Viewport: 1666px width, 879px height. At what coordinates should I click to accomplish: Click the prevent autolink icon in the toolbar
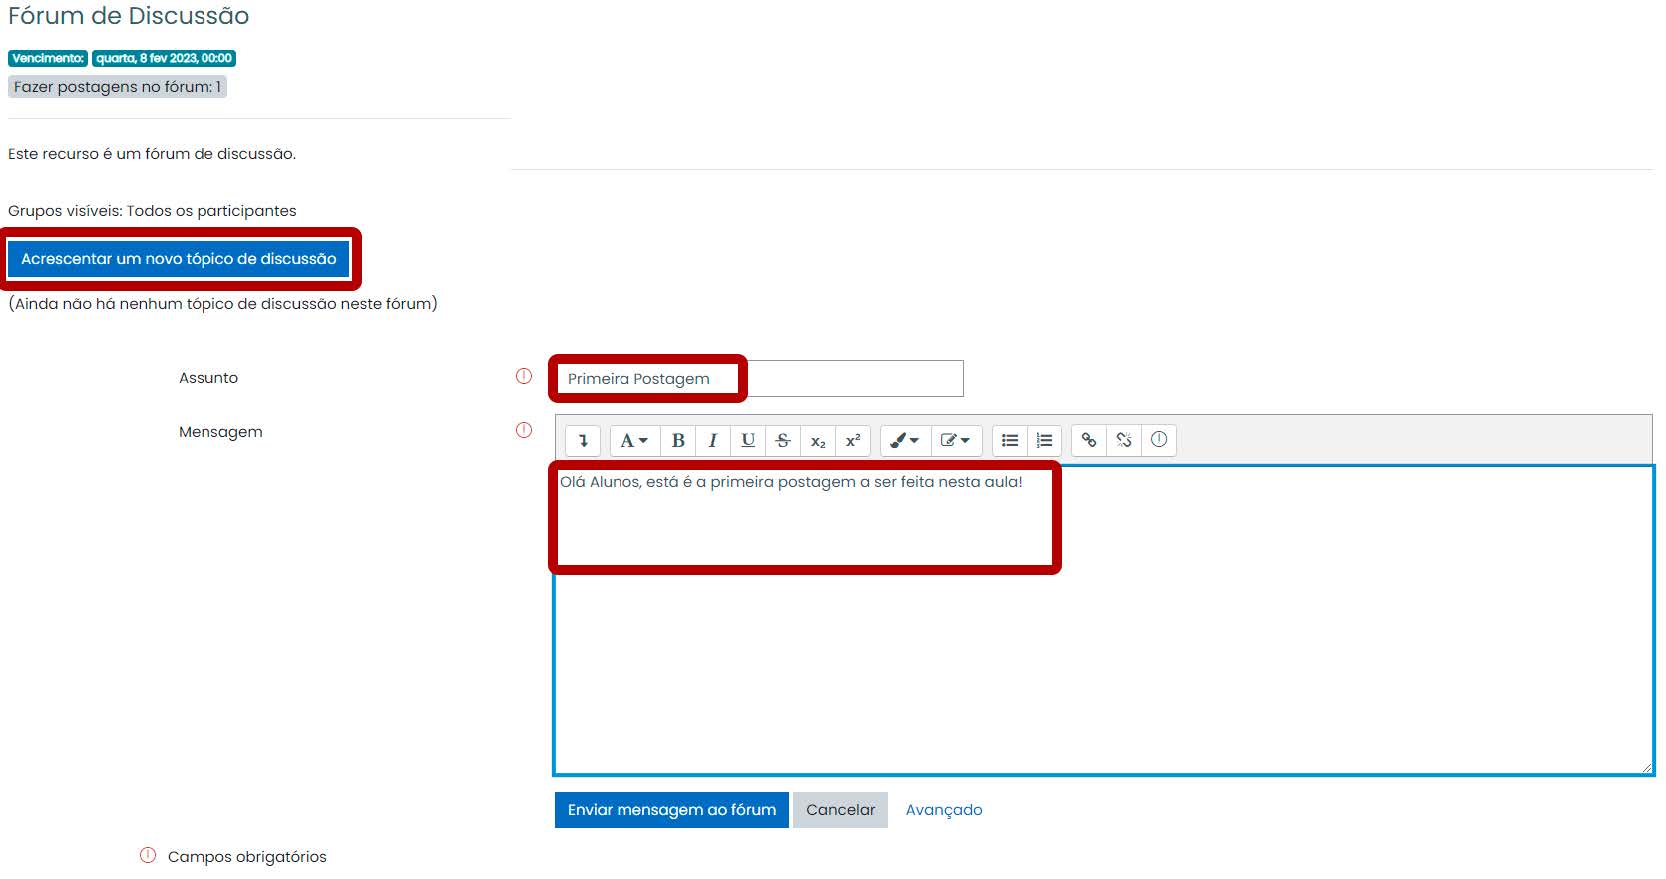pos(1159,440)
